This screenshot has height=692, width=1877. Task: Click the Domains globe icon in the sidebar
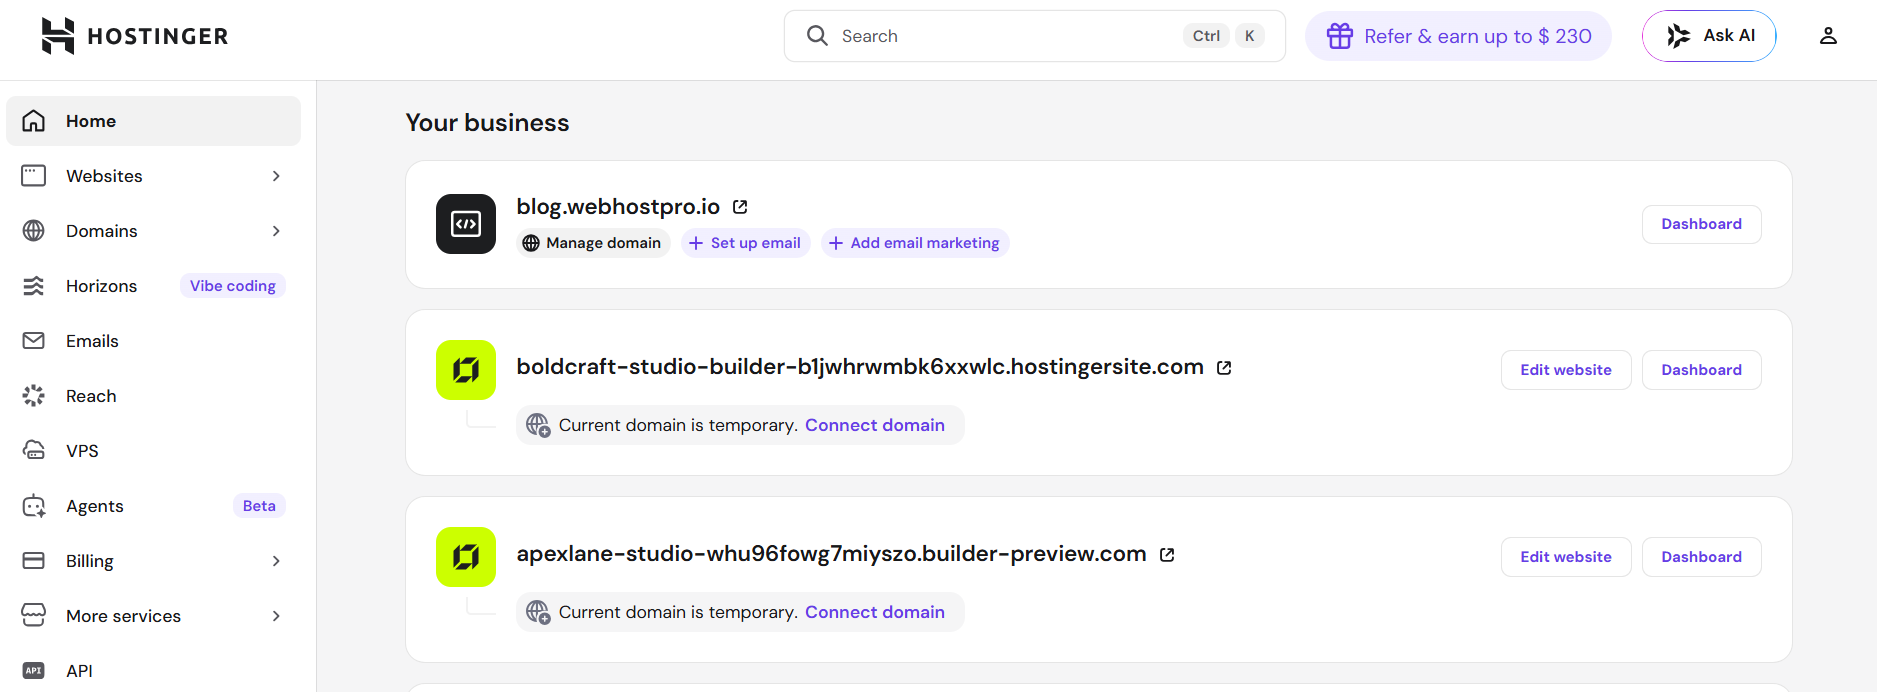[34, 231]
